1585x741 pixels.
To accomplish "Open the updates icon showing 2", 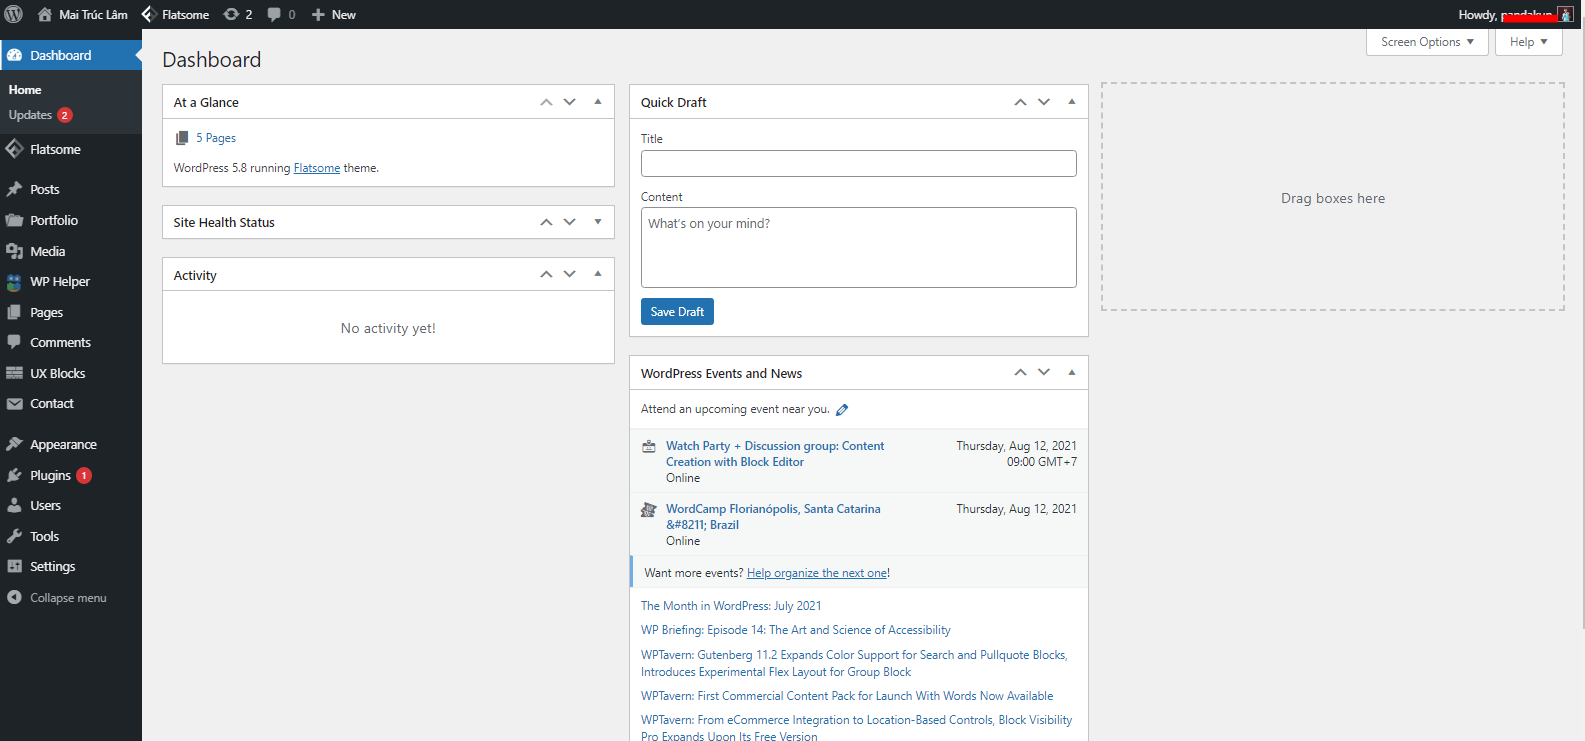I will [x=238, y=14].
